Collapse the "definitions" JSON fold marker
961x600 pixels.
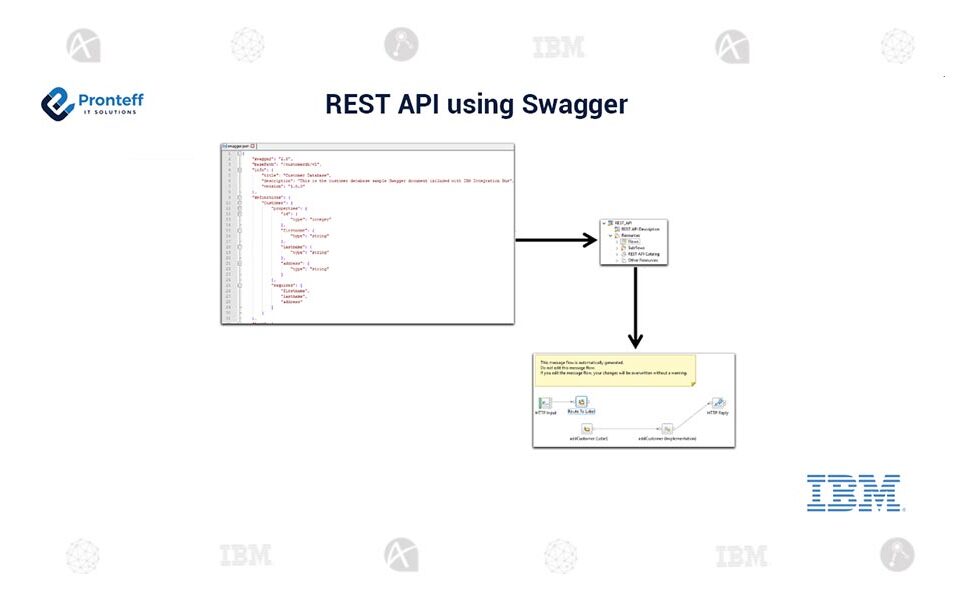[239, 196]
